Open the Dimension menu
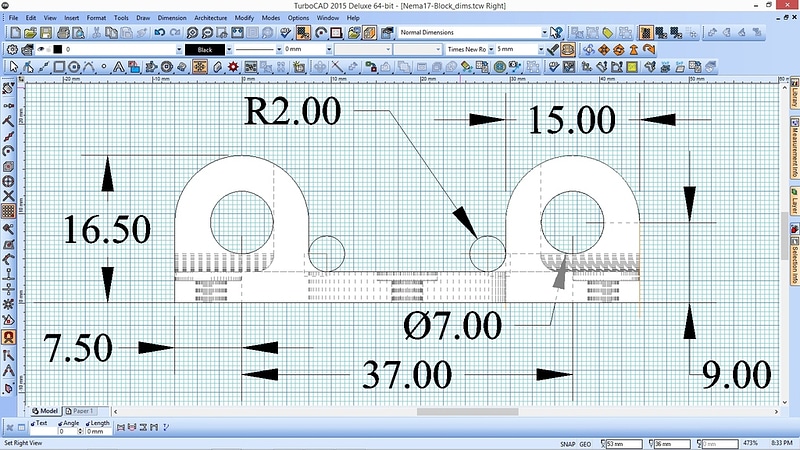This screenshot has height=450, width=800. 172,18
